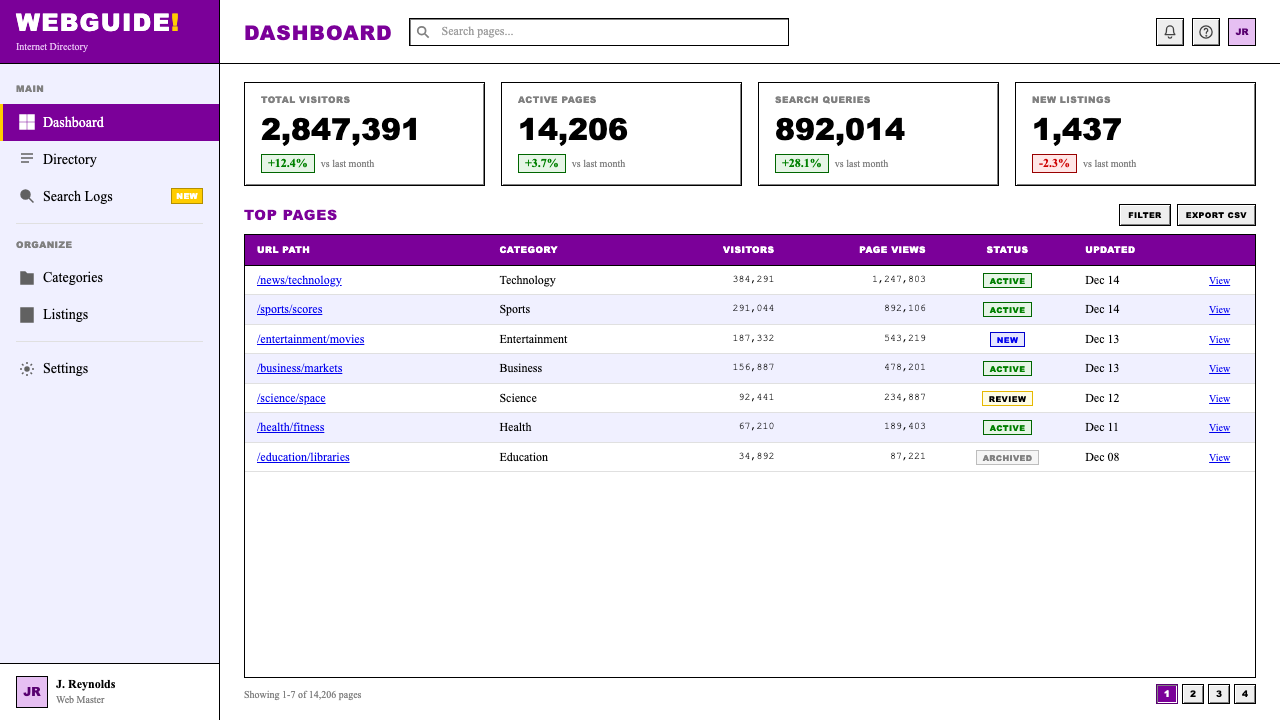Open Settings in the sidebar
The image size is (1280, 720).
[109, 368]
